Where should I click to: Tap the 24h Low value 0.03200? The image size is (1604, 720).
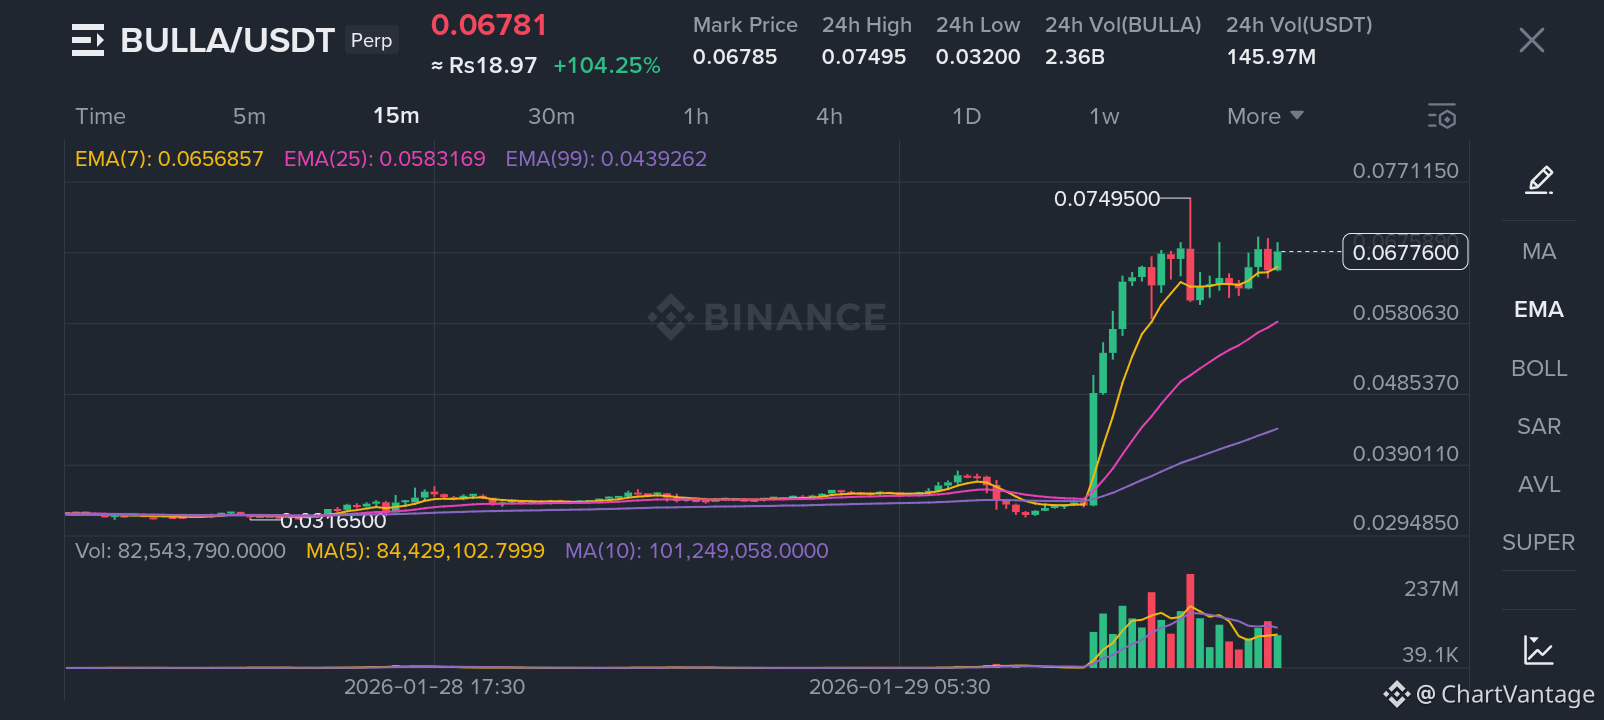coord(978,57)
